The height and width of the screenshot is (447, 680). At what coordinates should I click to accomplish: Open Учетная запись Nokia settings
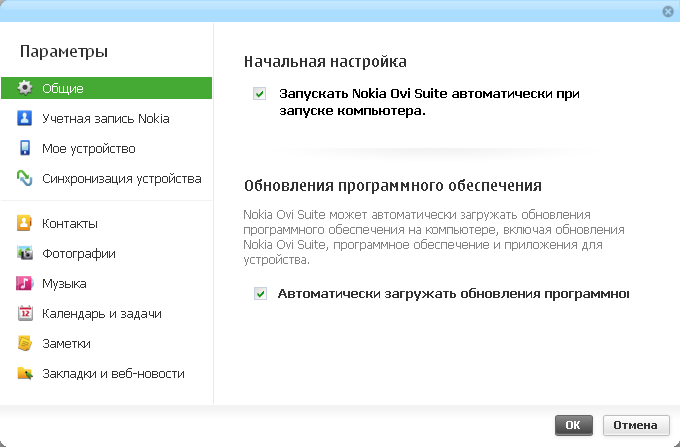(106, 118)
